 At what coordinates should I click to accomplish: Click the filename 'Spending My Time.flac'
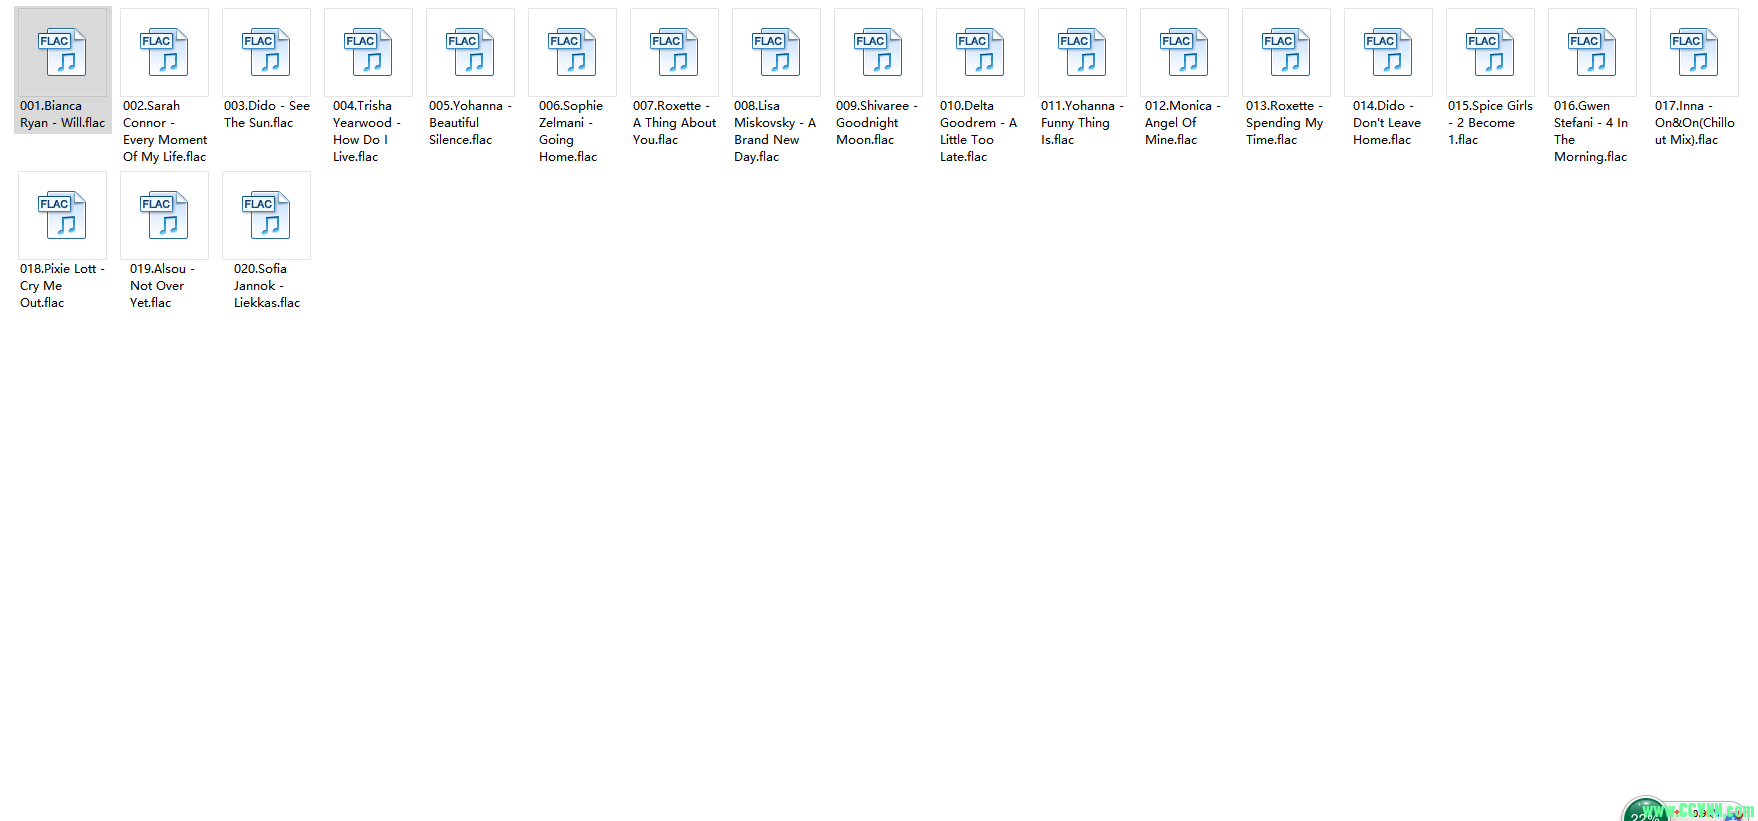pos(1284,131)
